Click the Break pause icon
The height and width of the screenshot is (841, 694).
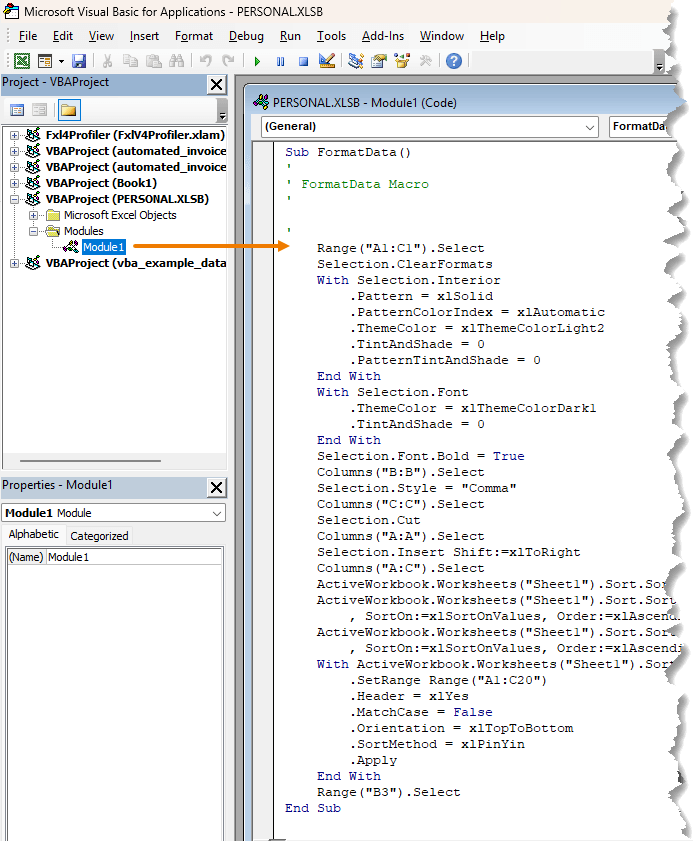280,62
